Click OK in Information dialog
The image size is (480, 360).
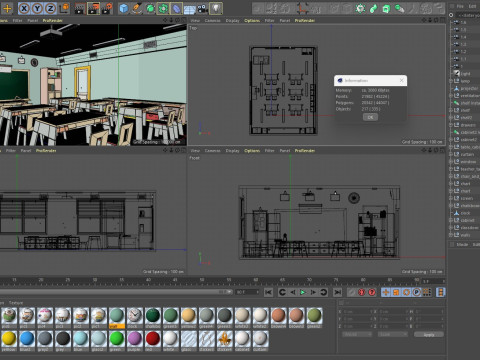coord(370,117)
